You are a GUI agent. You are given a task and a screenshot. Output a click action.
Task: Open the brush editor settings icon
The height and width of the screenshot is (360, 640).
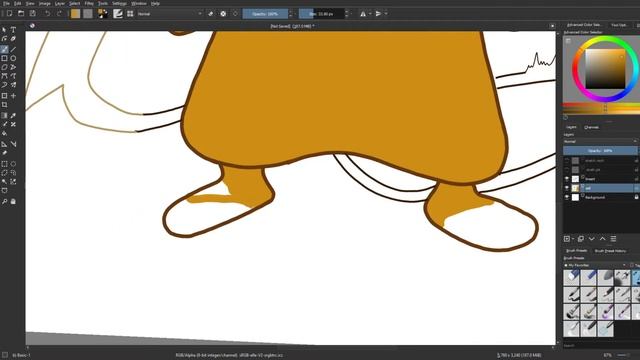[118, 13]
